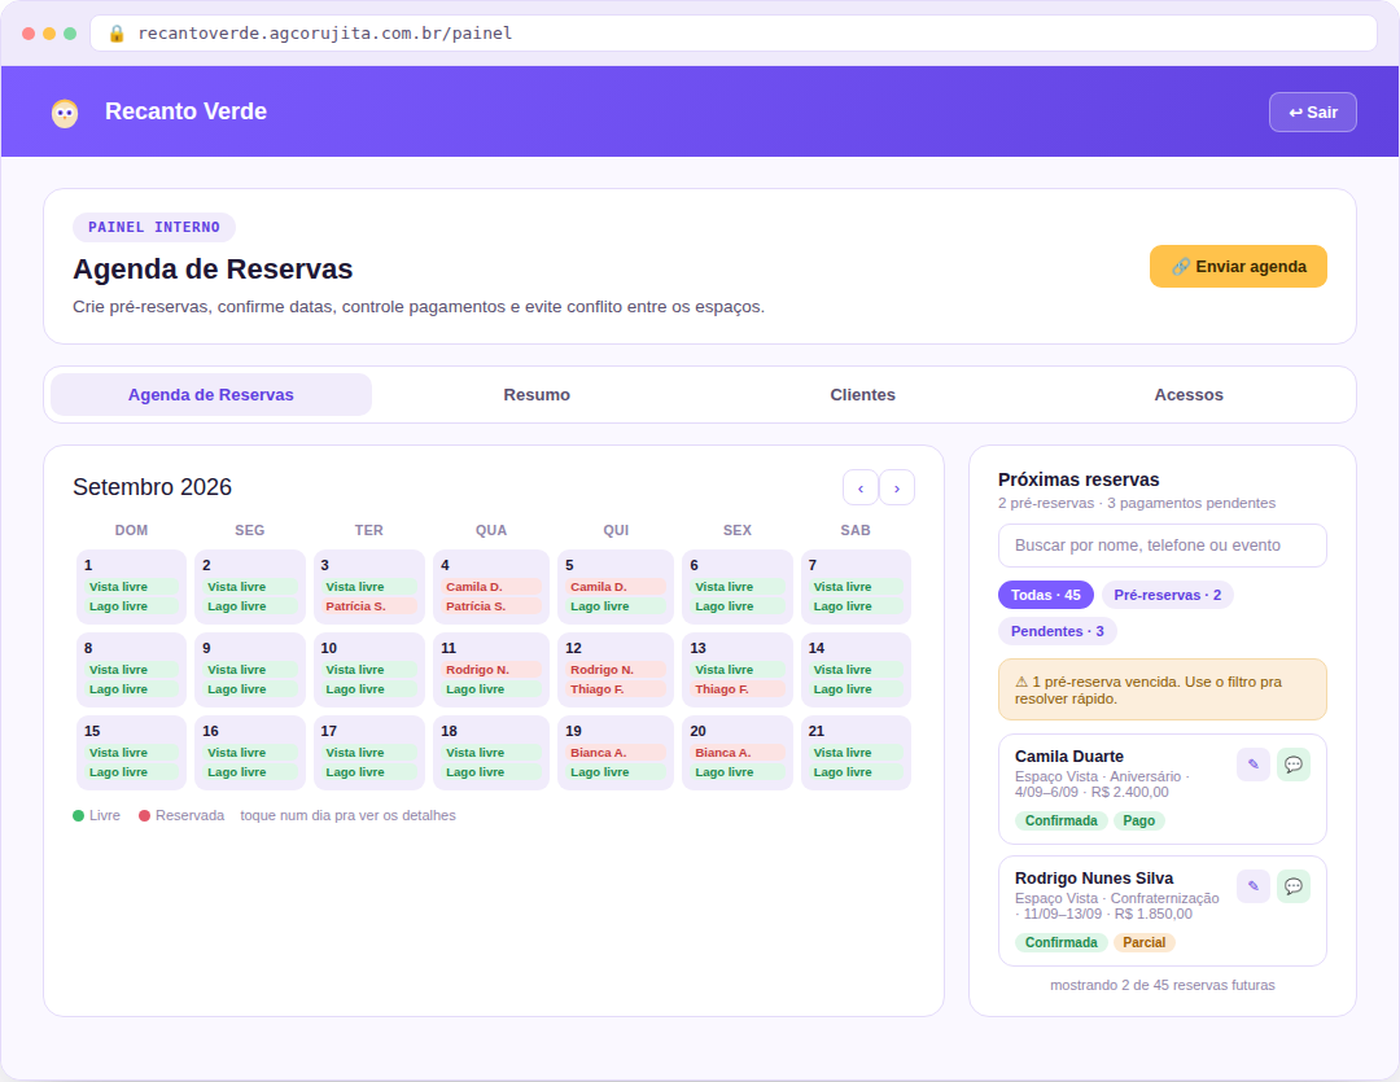The width and height of the screenshot is (1400, 1082).
Task: Click the padlock icon in the address bar
Action: (x=117, y=33)
